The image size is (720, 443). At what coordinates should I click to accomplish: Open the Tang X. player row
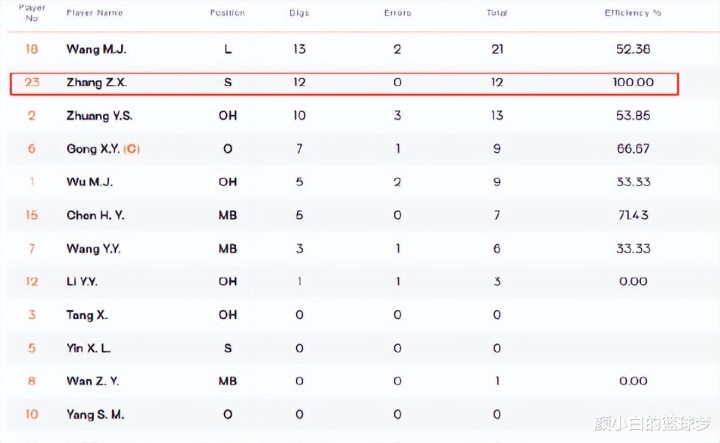87,315
